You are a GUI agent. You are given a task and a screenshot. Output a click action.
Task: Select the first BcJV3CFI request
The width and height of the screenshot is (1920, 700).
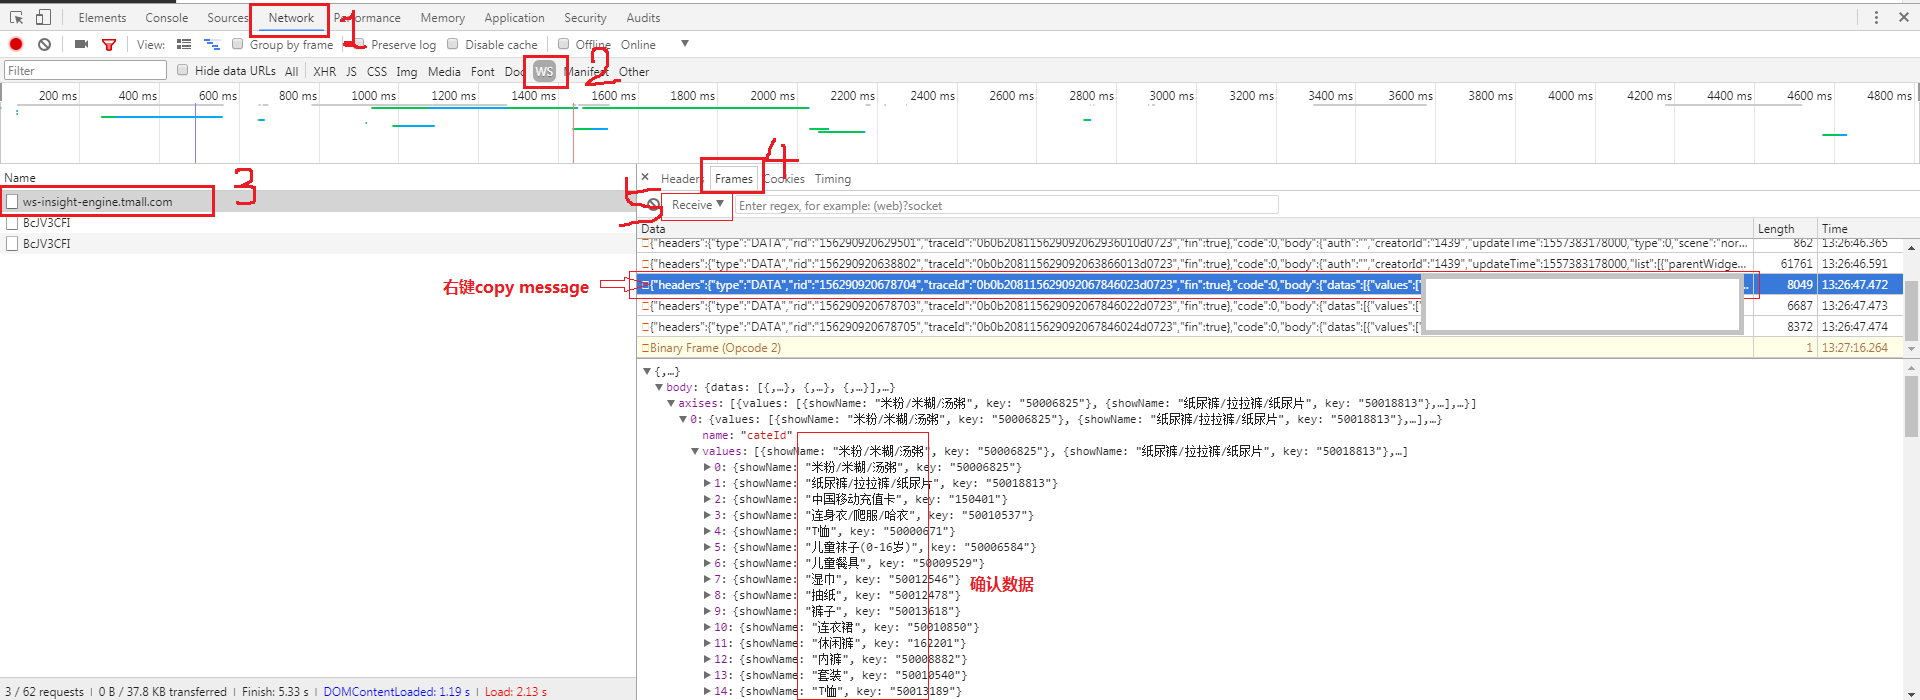click(x=318, y=222)
